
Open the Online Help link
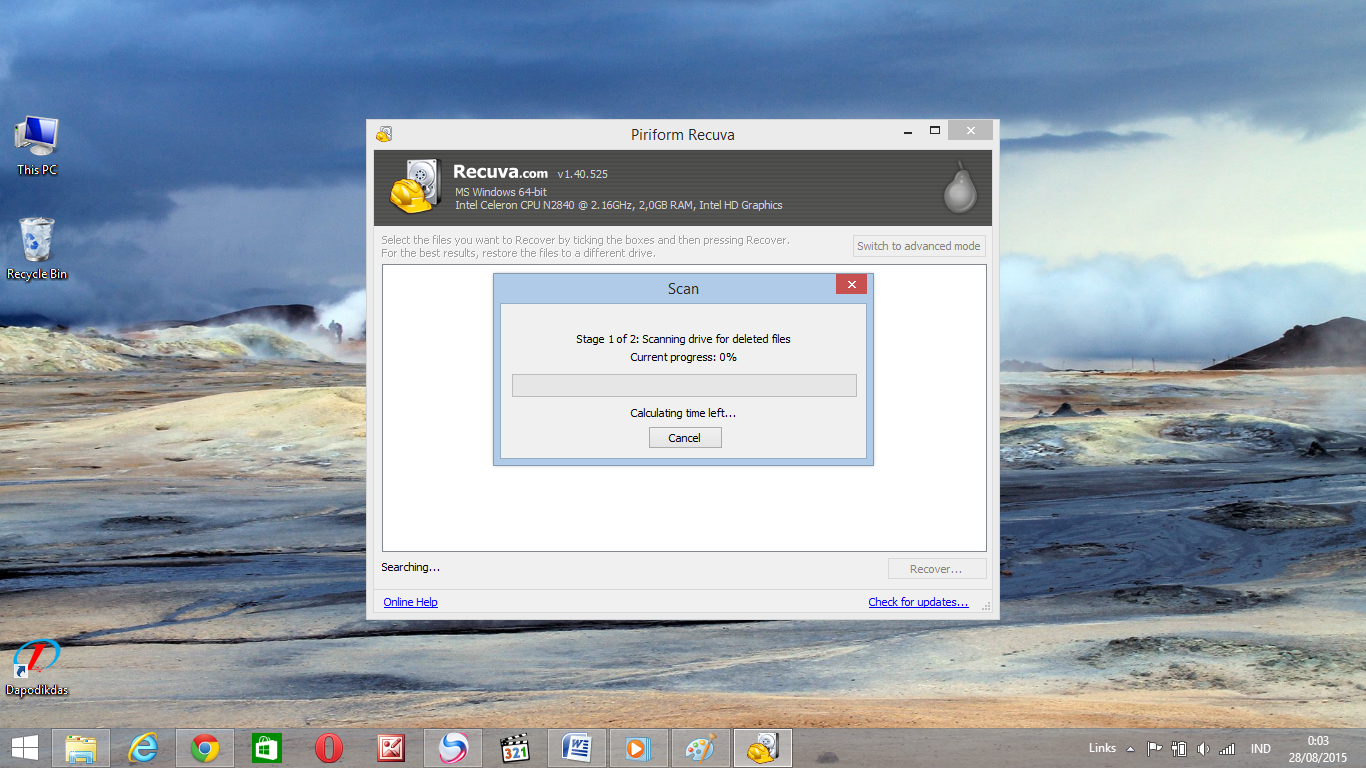point(411,602)
